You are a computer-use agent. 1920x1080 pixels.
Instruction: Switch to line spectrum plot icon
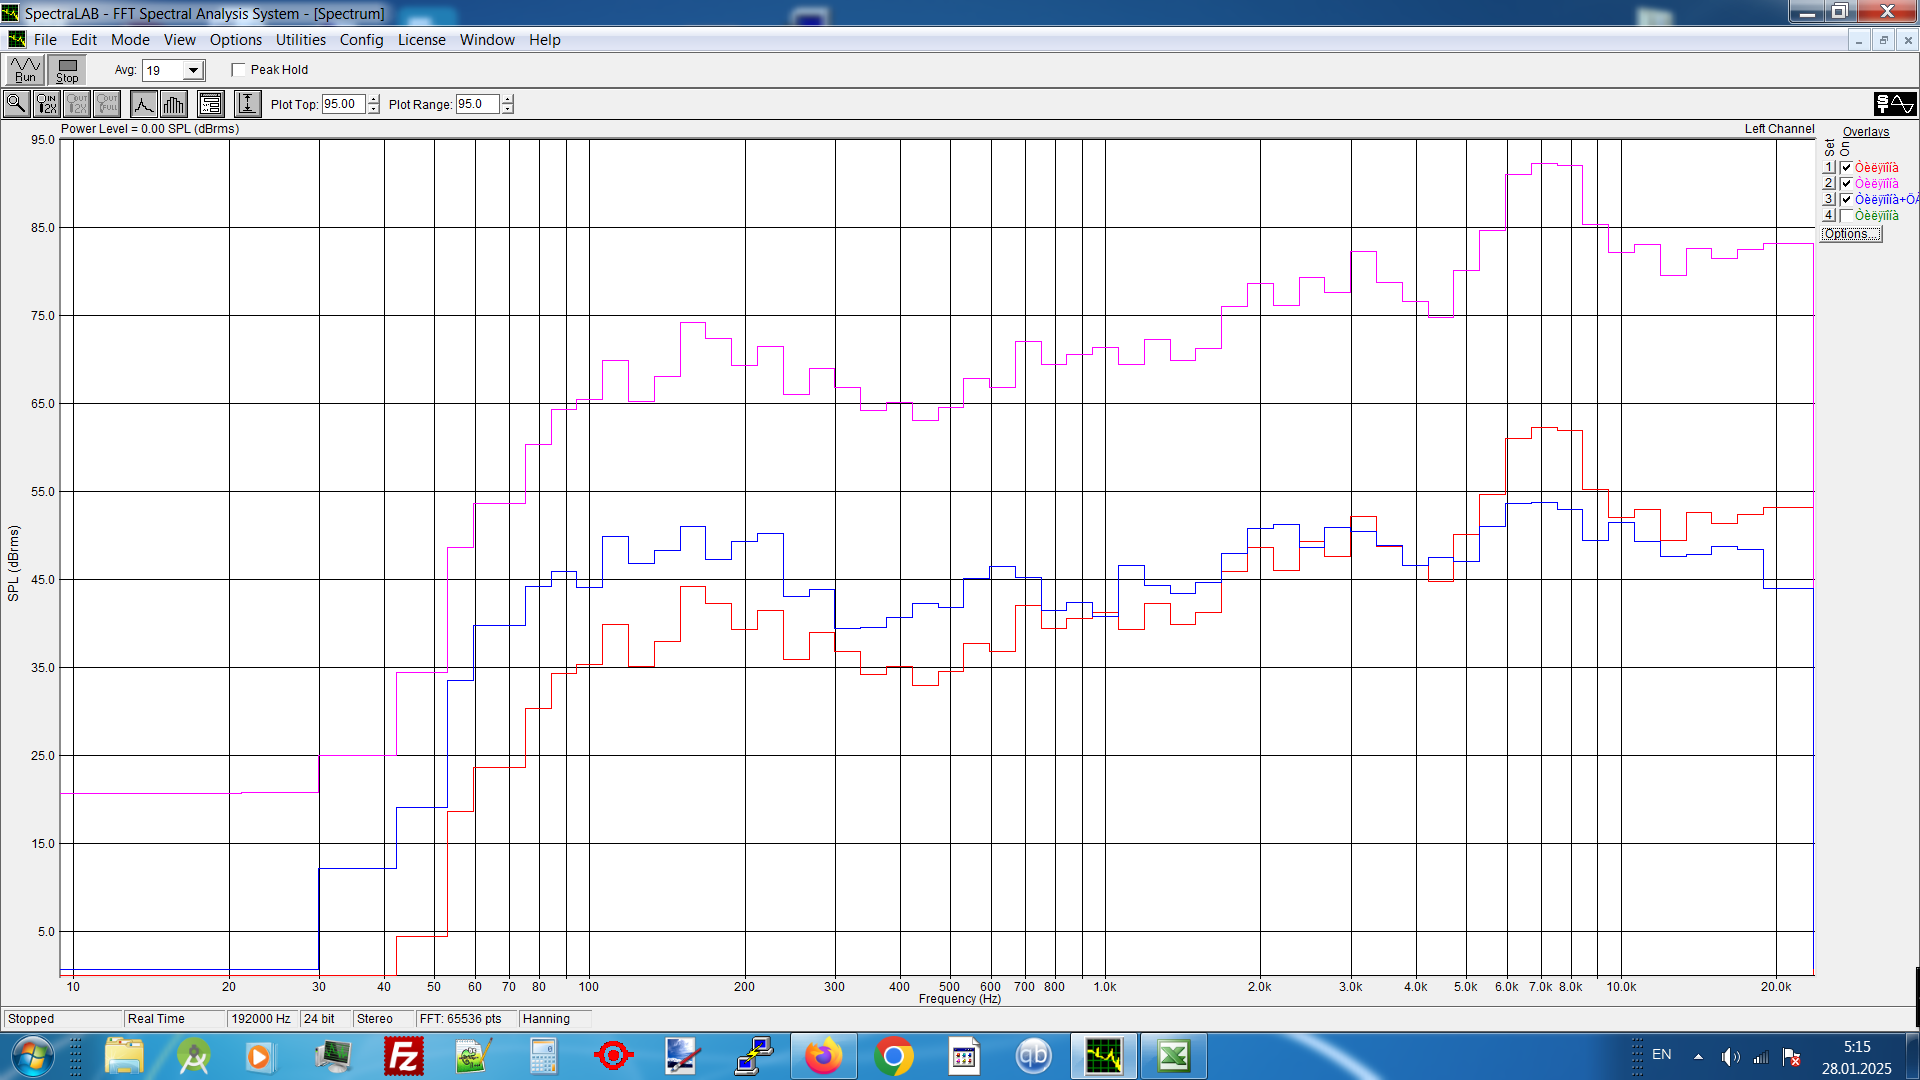point(143,103)
